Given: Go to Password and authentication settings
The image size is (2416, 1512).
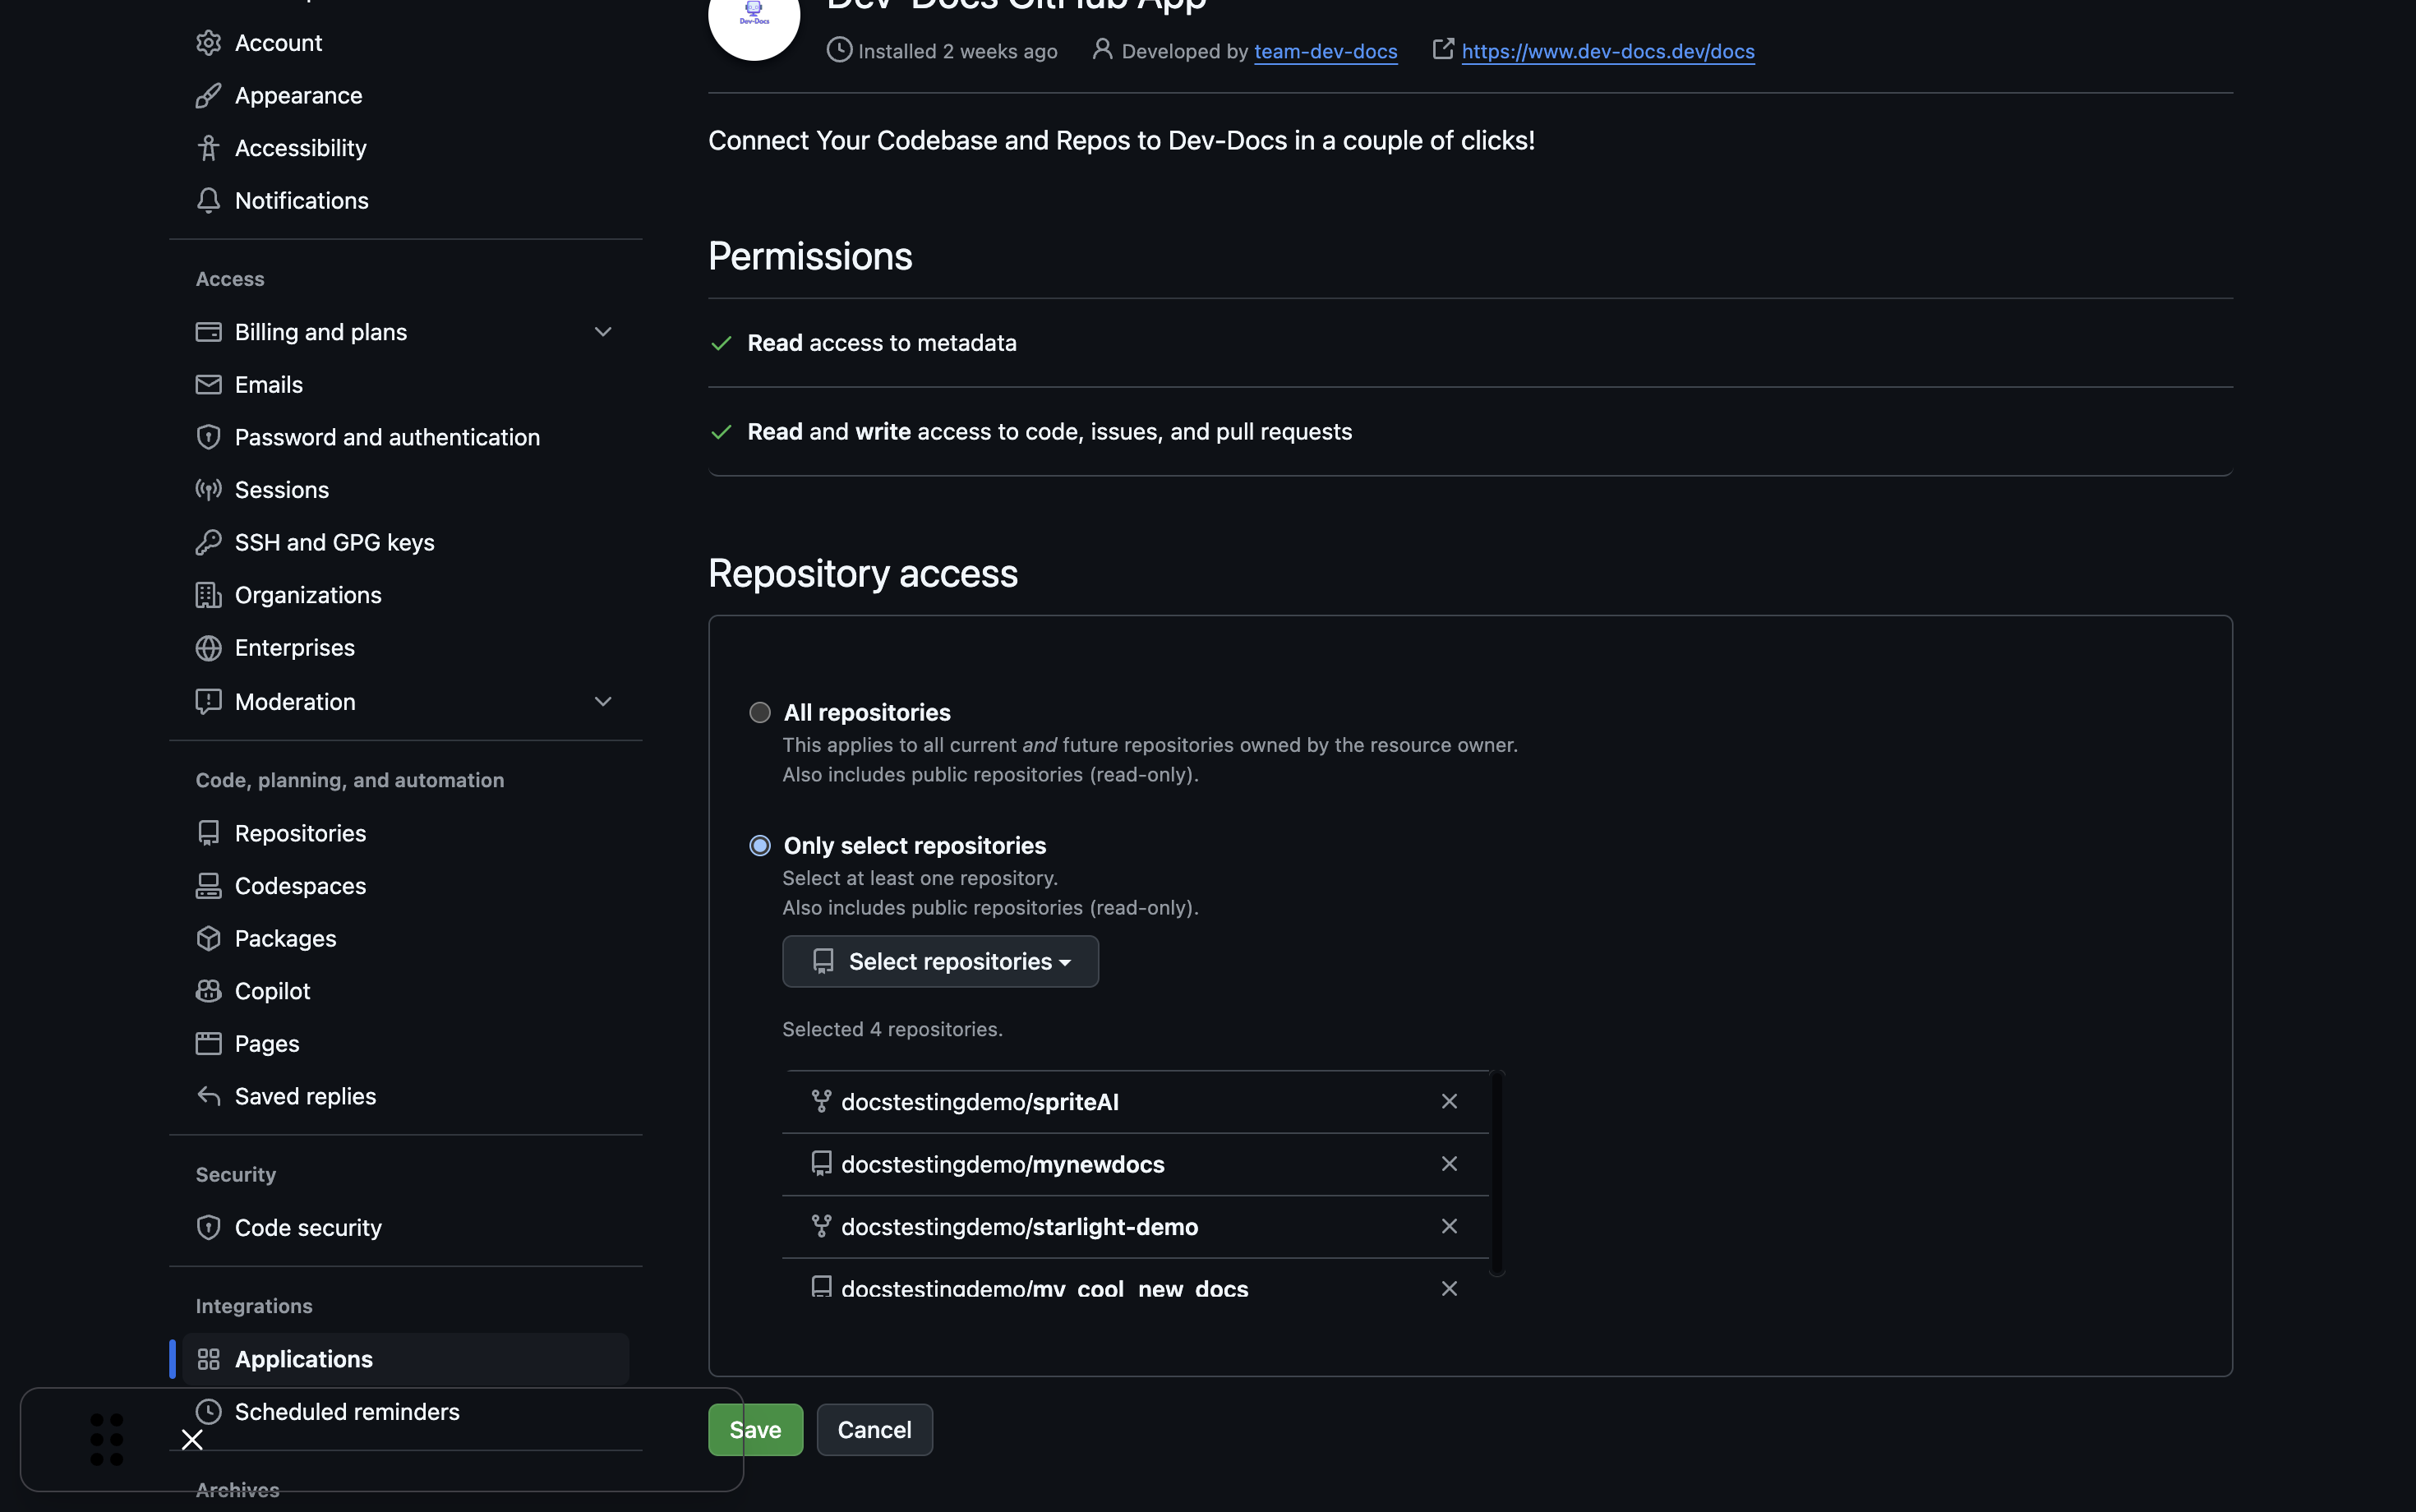Looking at the screenshot, I should (387, 438).
